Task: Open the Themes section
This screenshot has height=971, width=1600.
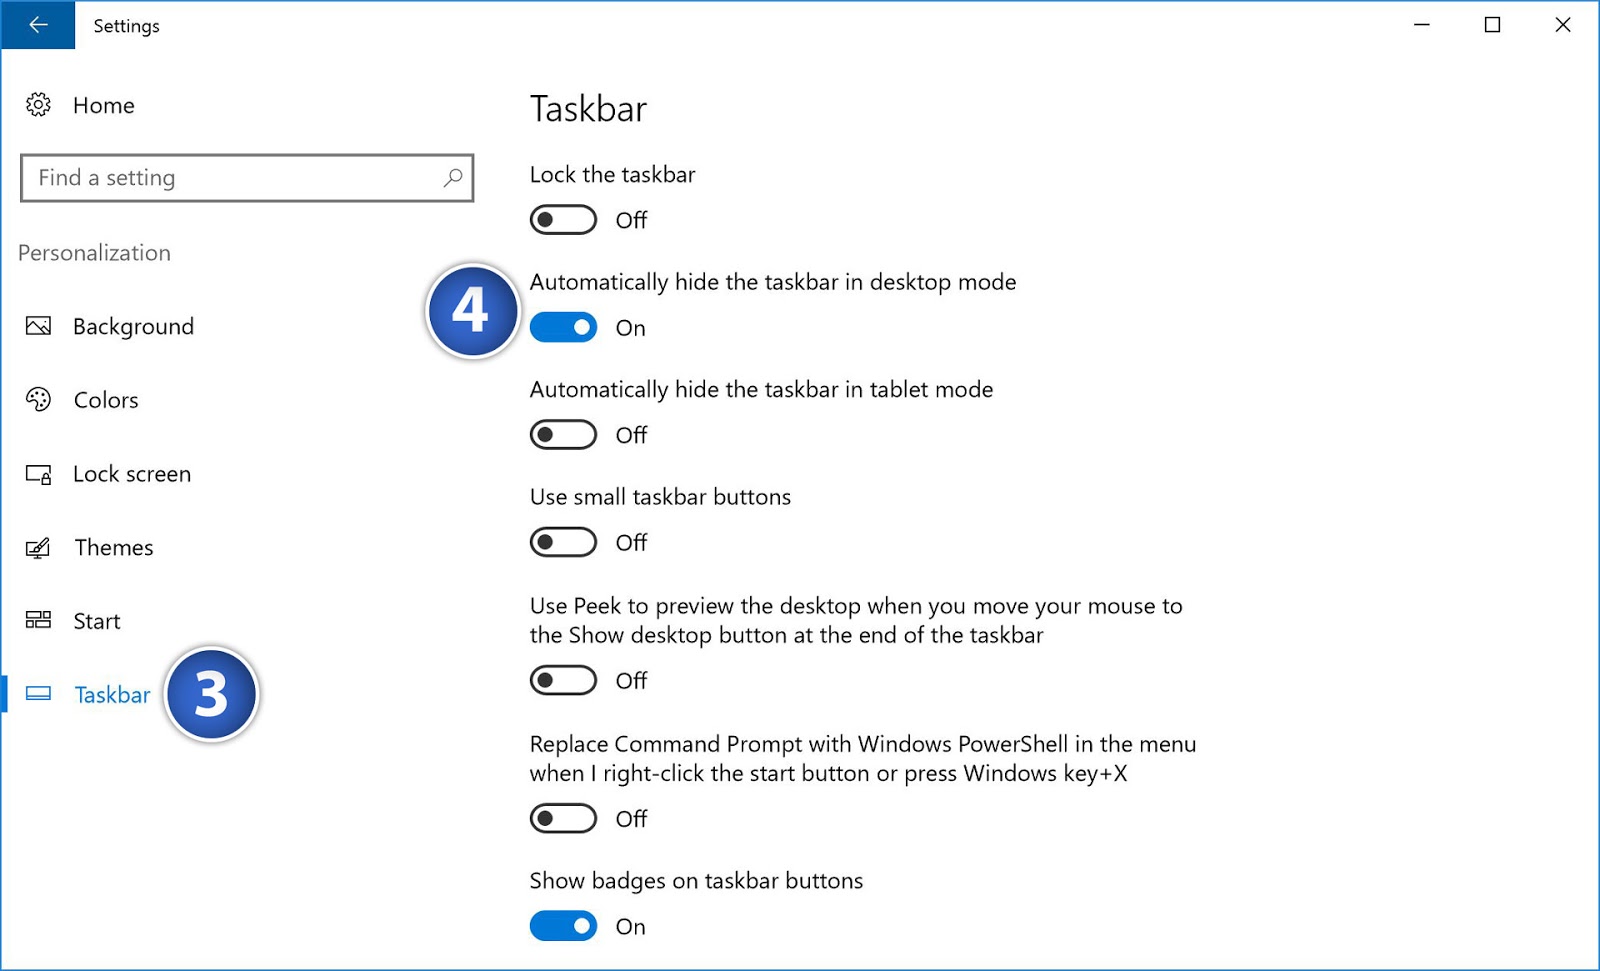Action: [x=114, y=547]
